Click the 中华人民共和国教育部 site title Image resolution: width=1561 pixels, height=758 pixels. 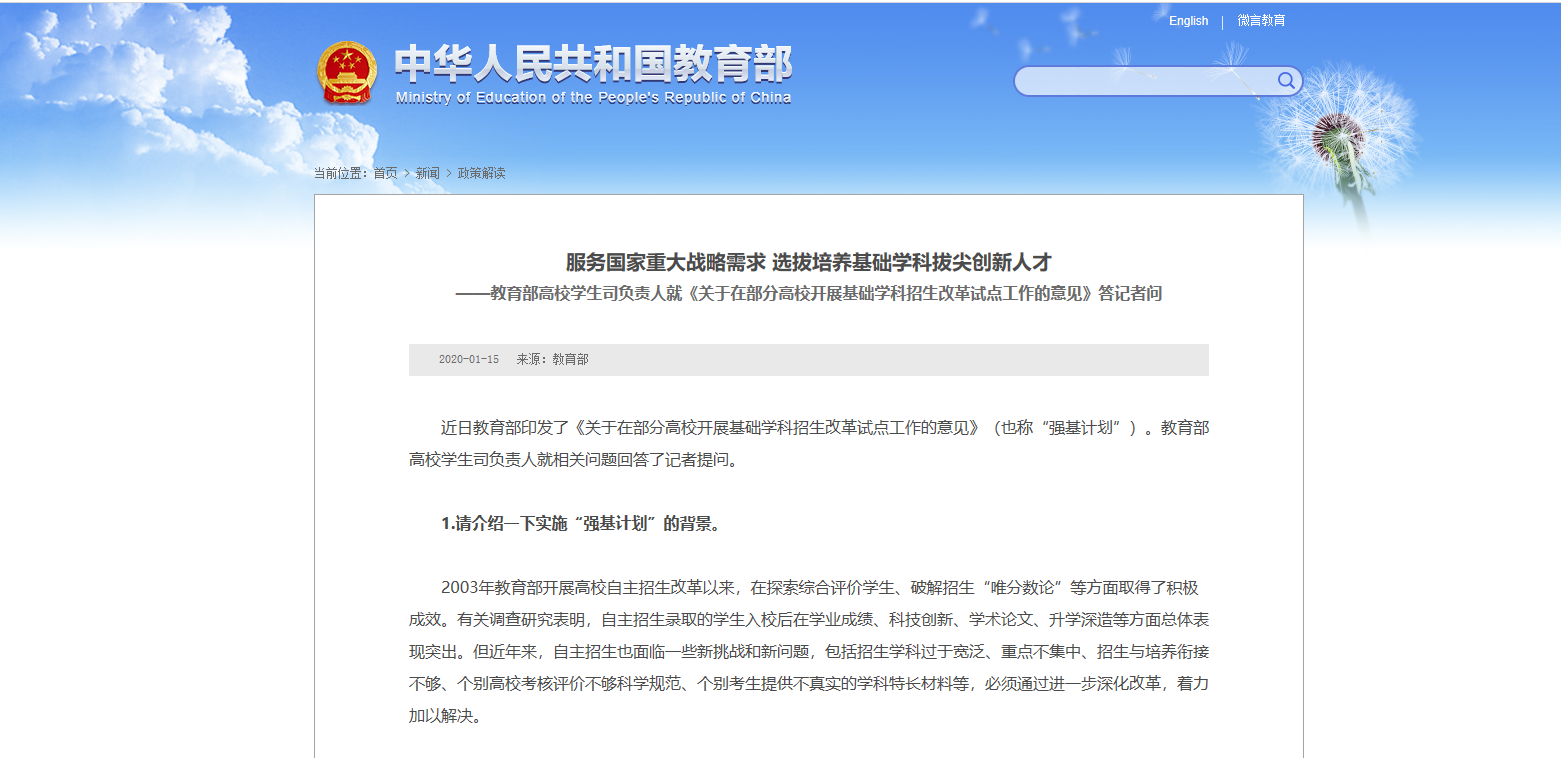click(593, 65)
